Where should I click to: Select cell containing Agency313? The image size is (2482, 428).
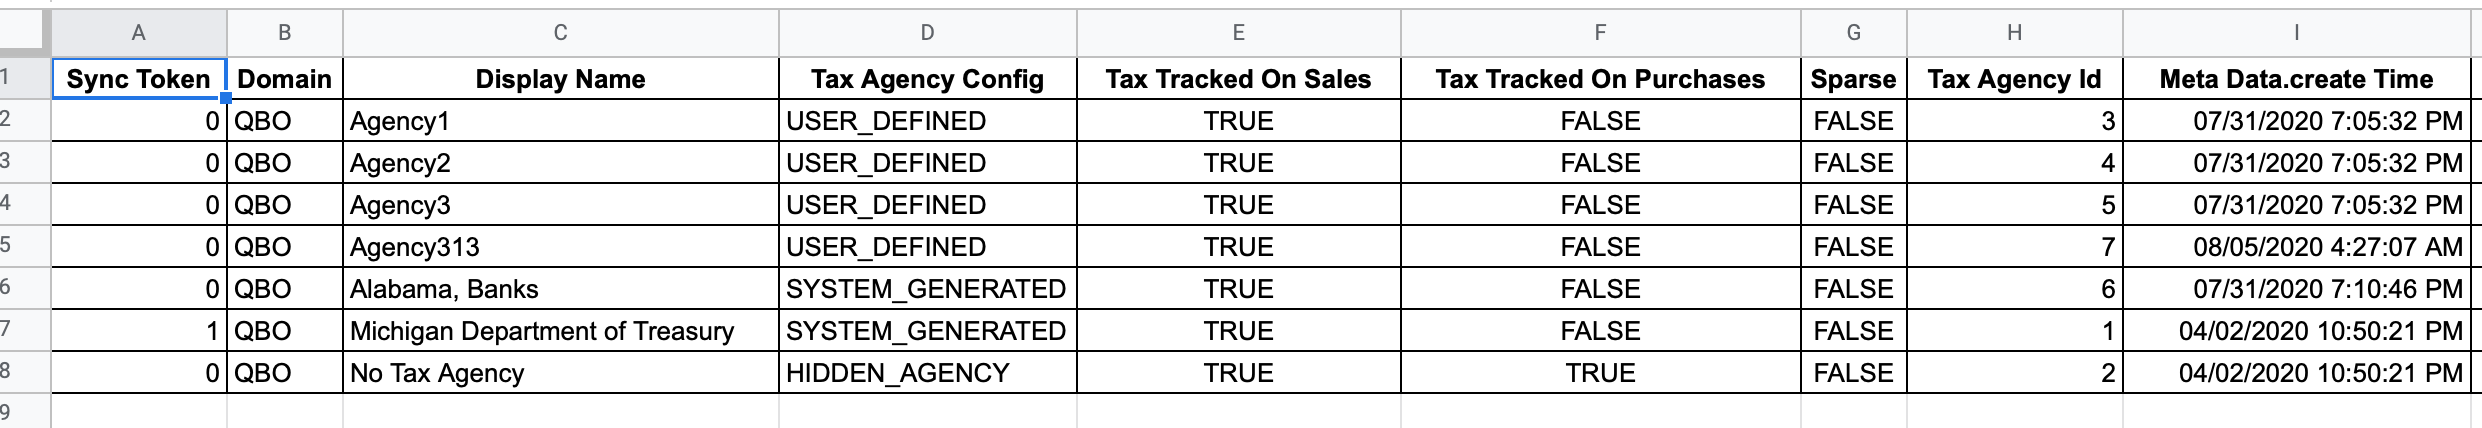pos(560,247)
